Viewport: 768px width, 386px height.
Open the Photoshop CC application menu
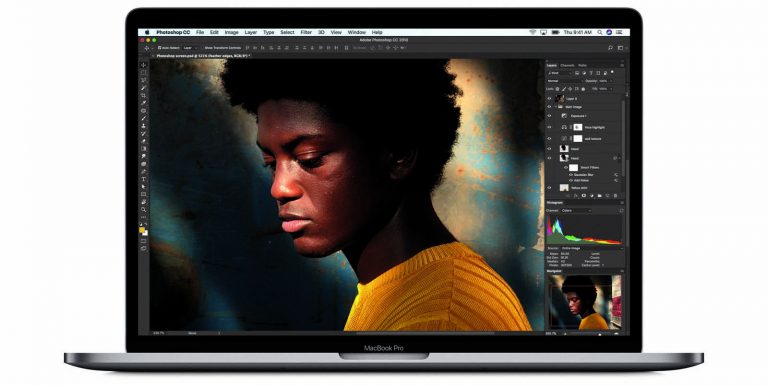173,32
